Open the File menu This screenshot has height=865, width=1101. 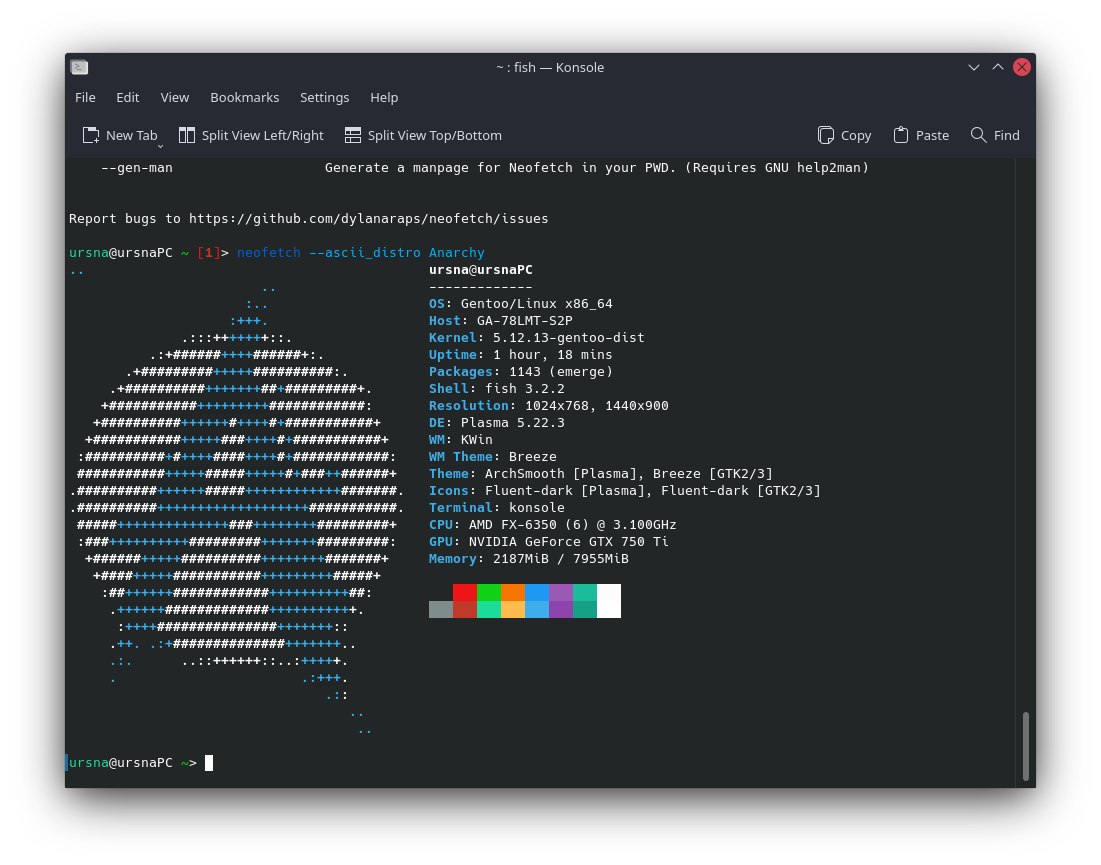(85, 98)
